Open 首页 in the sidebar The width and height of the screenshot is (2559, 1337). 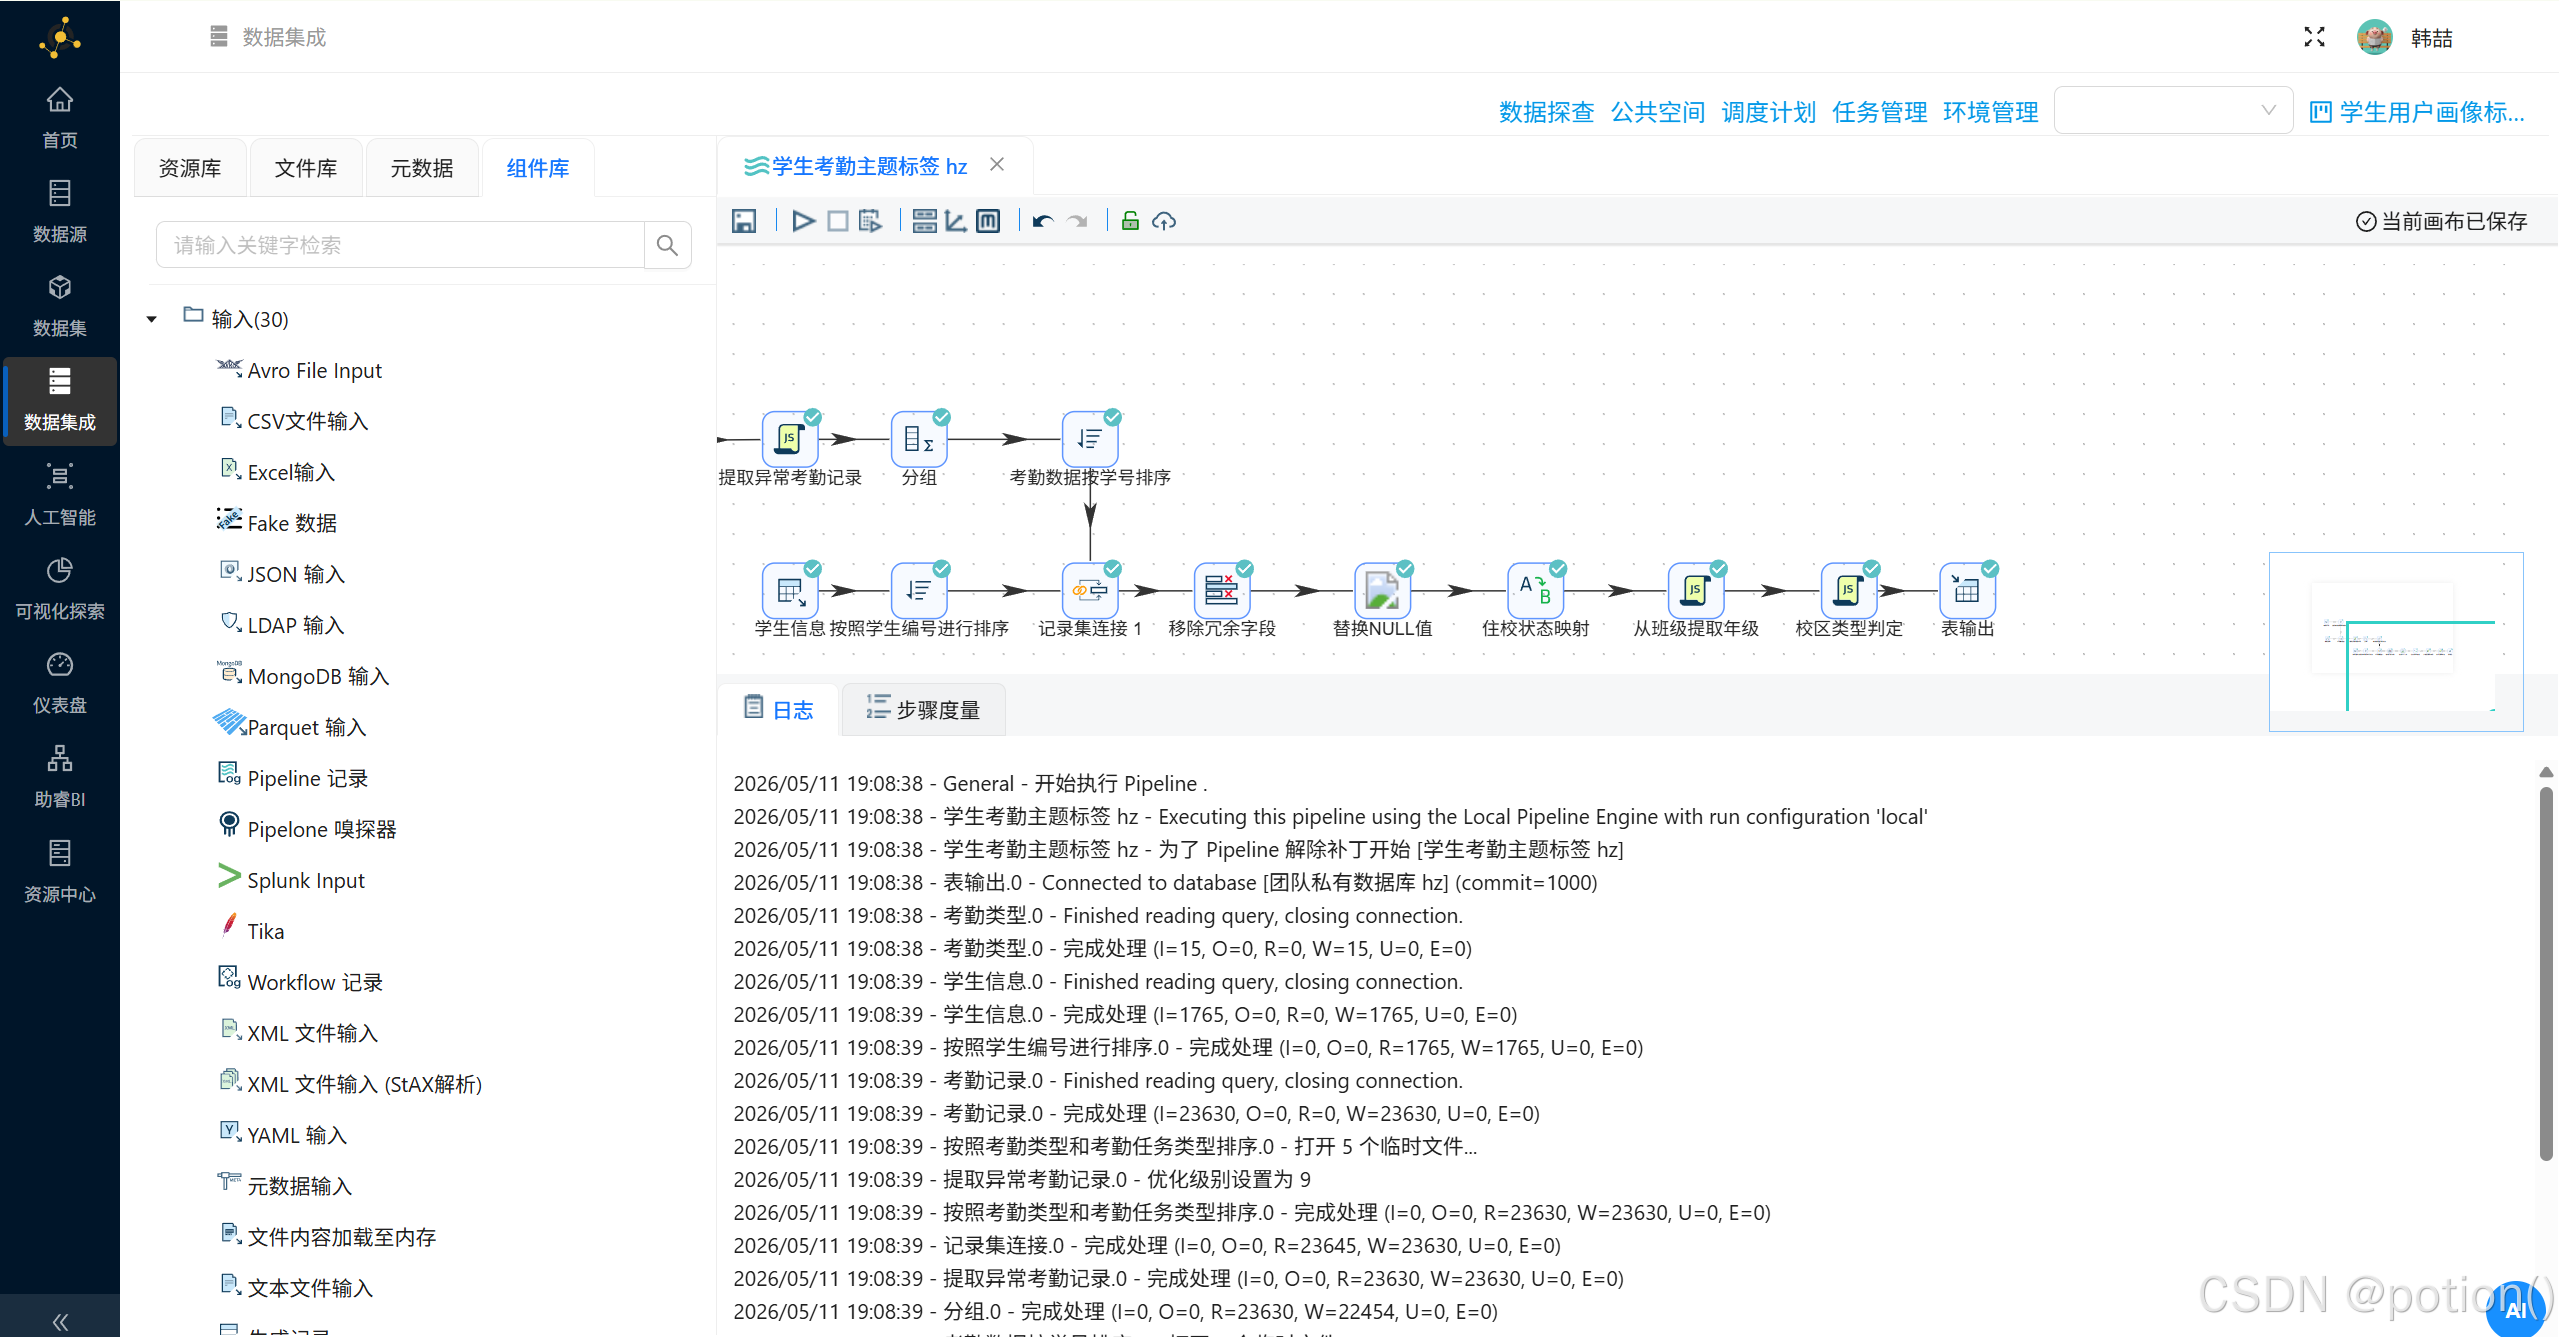click(x=60, y=118)
